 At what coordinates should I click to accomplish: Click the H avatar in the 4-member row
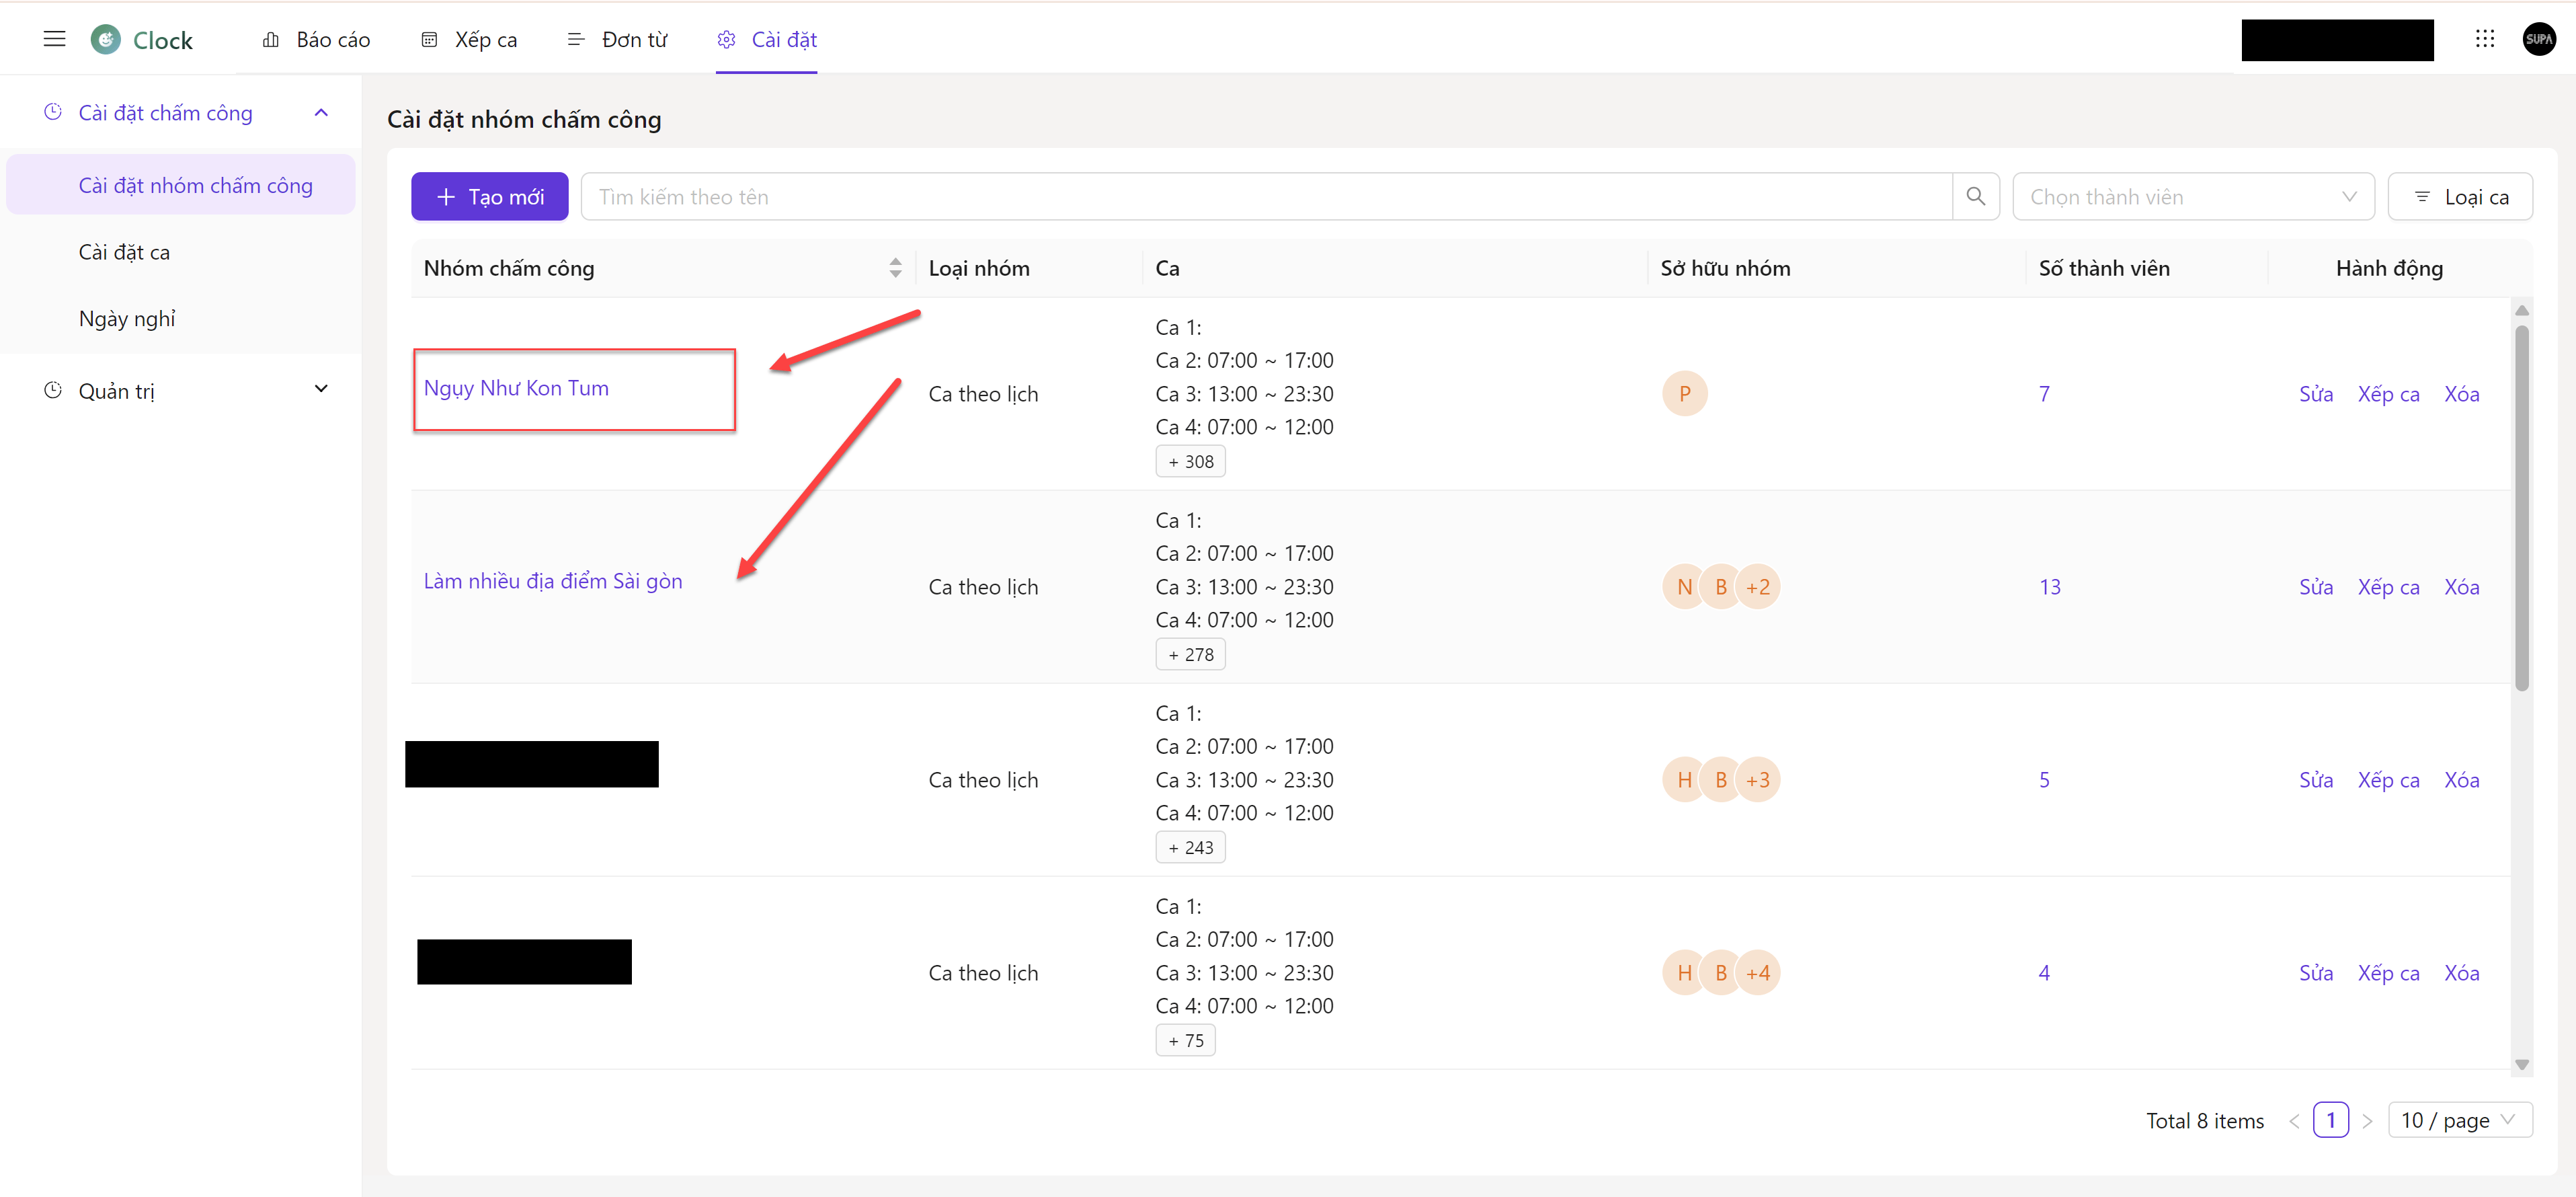point(1684,973)
